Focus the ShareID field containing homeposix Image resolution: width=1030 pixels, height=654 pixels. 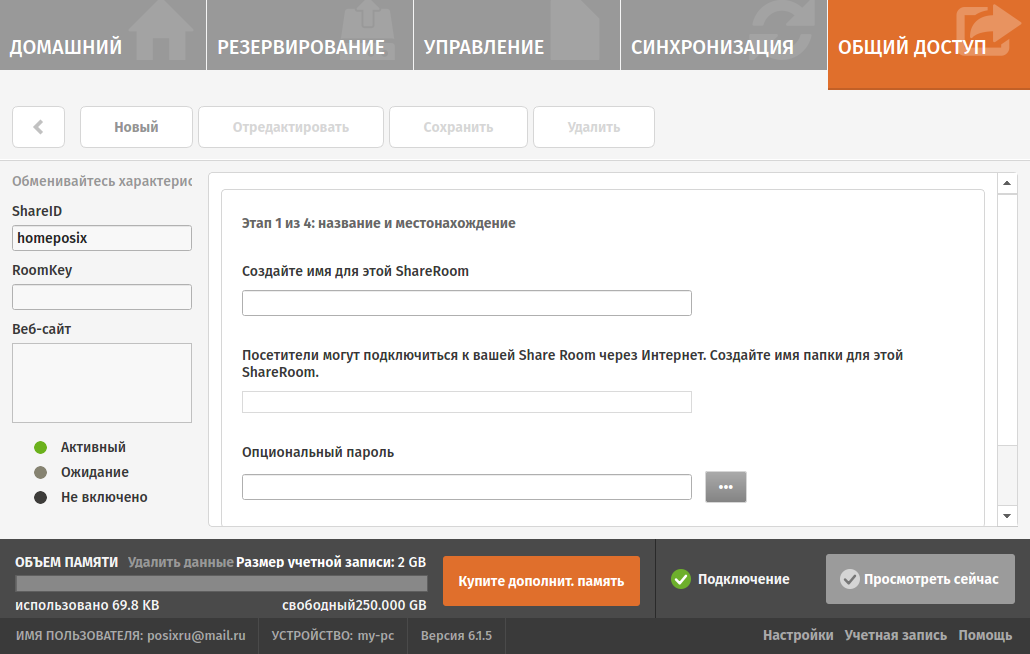tap(102, 238)
